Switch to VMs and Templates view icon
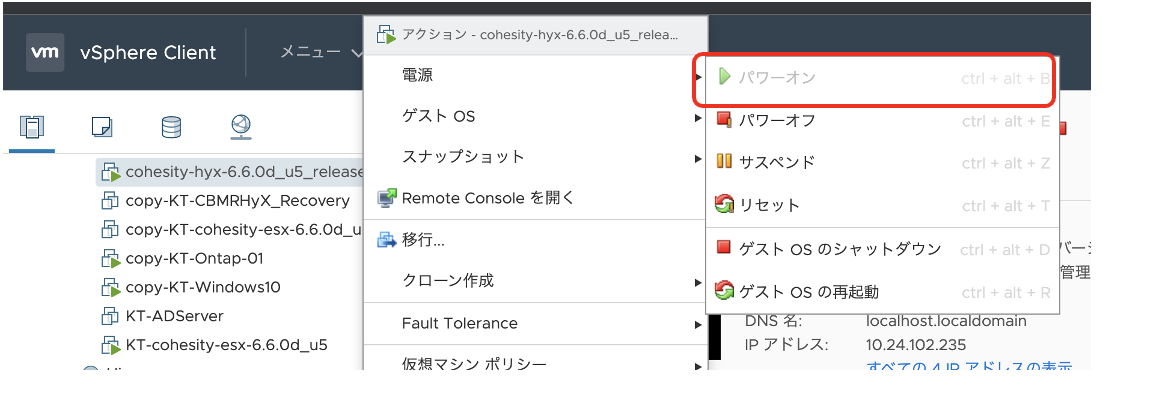Screen dimensions: 1170x398 101,127
